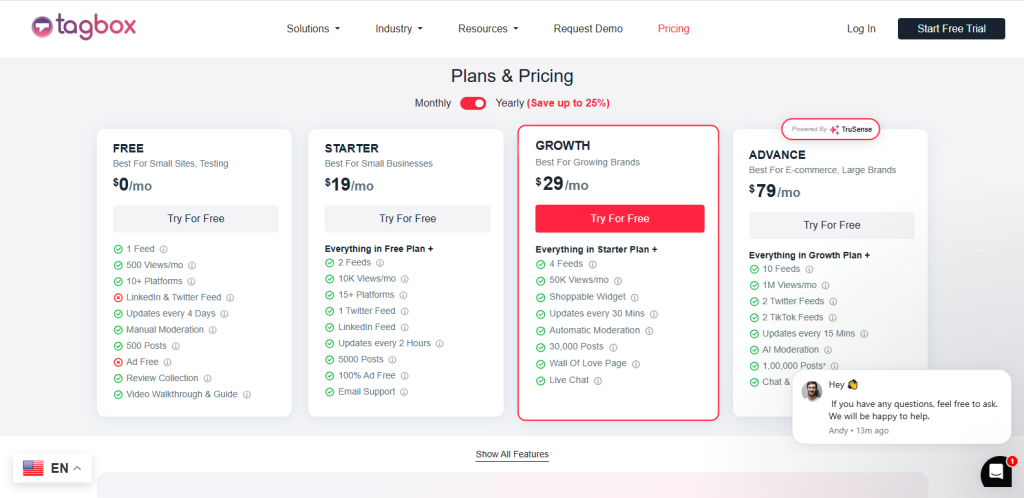This screenshot has width=1024, height=498.
Task: Click the Show All Features link
Action: click(x=512, y=454)
